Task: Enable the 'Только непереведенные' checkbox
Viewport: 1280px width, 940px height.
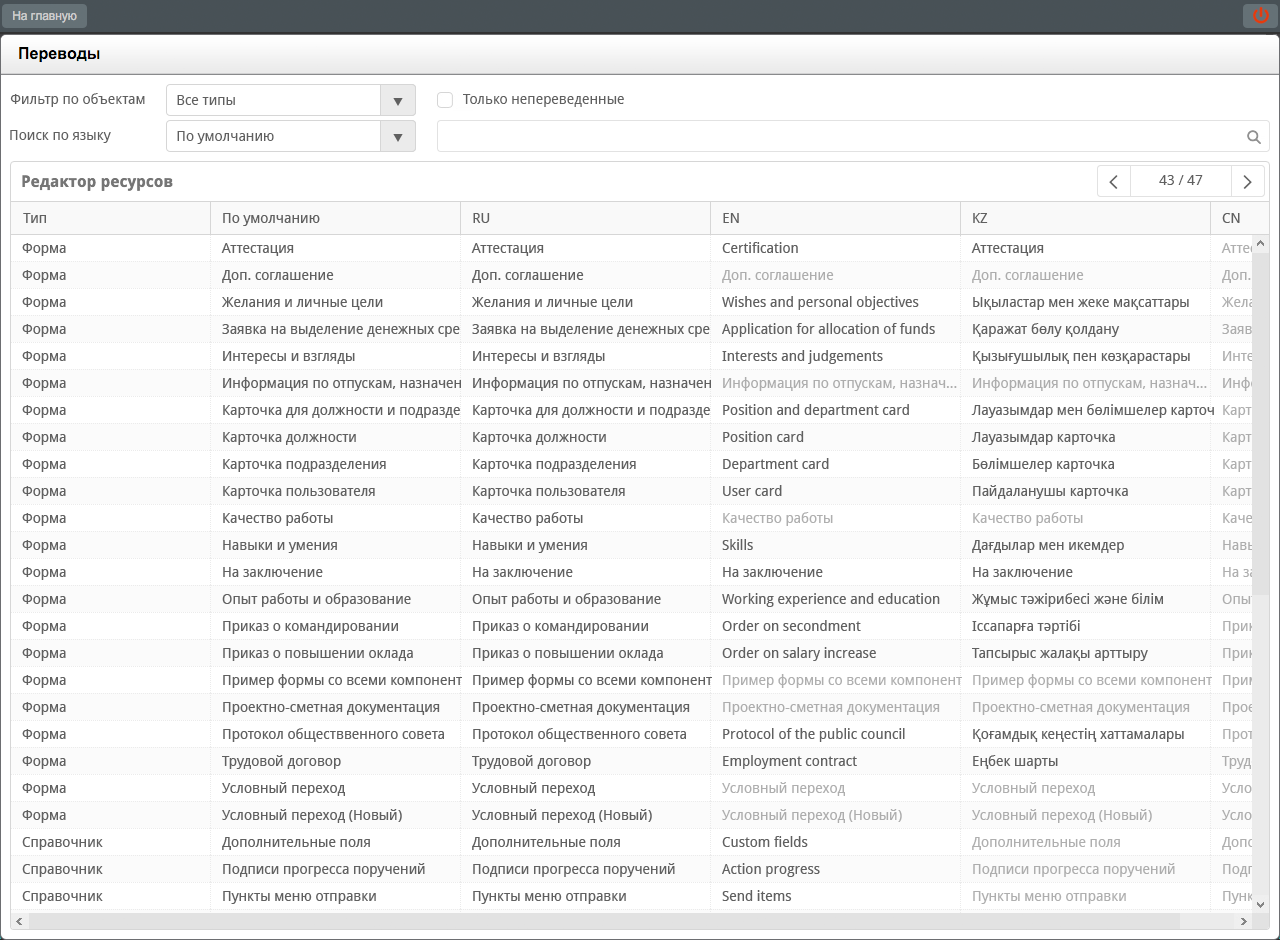Action: pyautogui.click(x=446, y=100)
